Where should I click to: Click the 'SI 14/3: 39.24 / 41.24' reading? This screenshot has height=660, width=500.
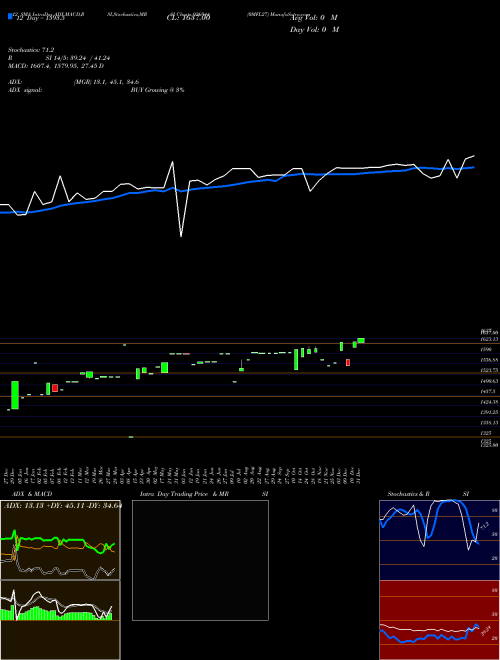tap(78, 58)
